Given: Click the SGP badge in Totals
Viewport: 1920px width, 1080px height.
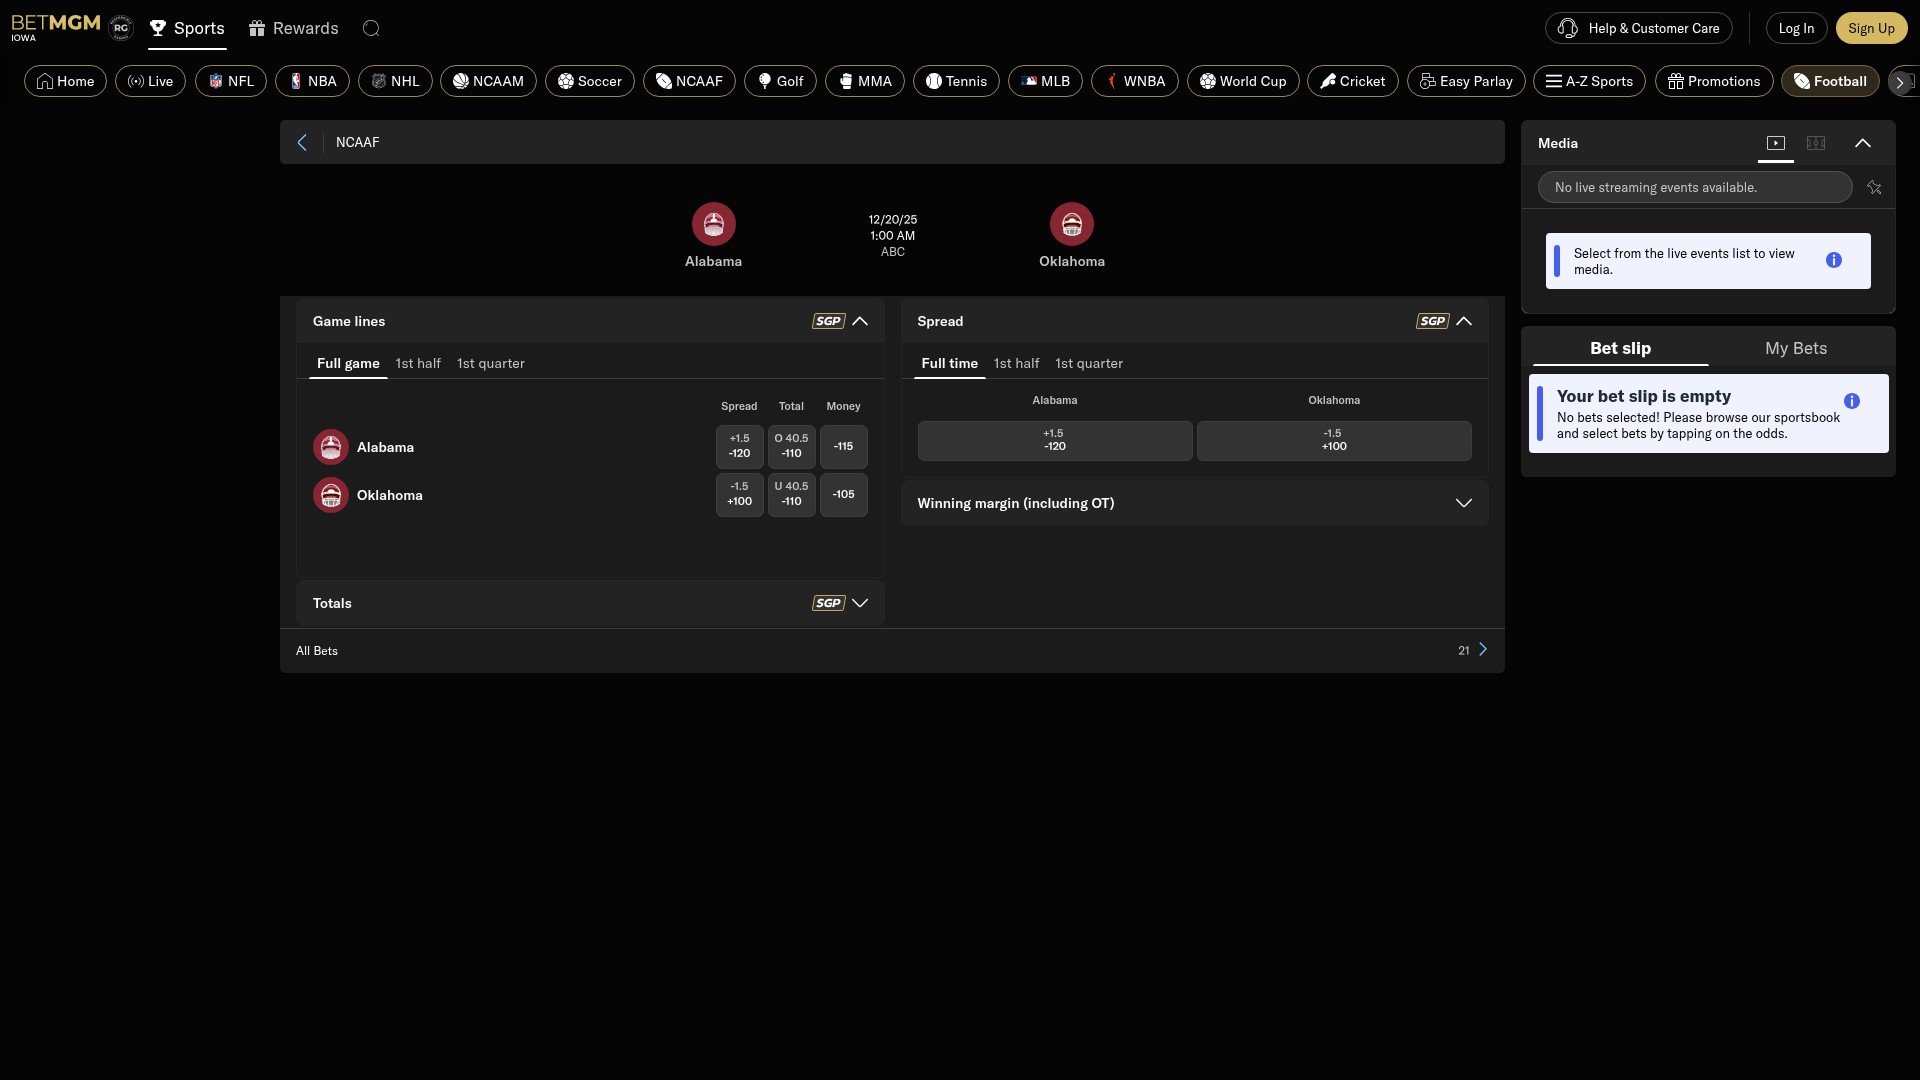Looking at the screenshot, I should coord(828,603).
